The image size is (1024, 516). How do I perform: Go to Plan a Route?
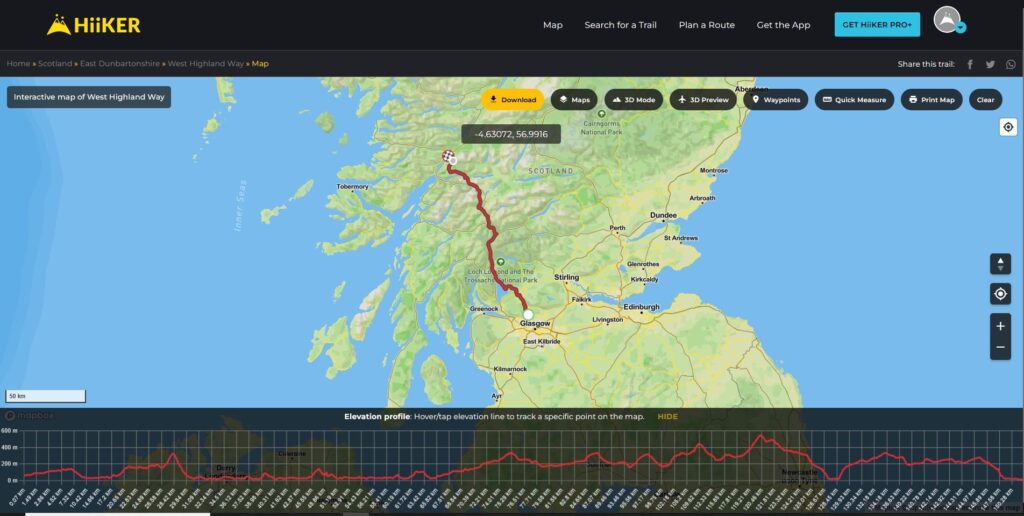pos(706,25)
